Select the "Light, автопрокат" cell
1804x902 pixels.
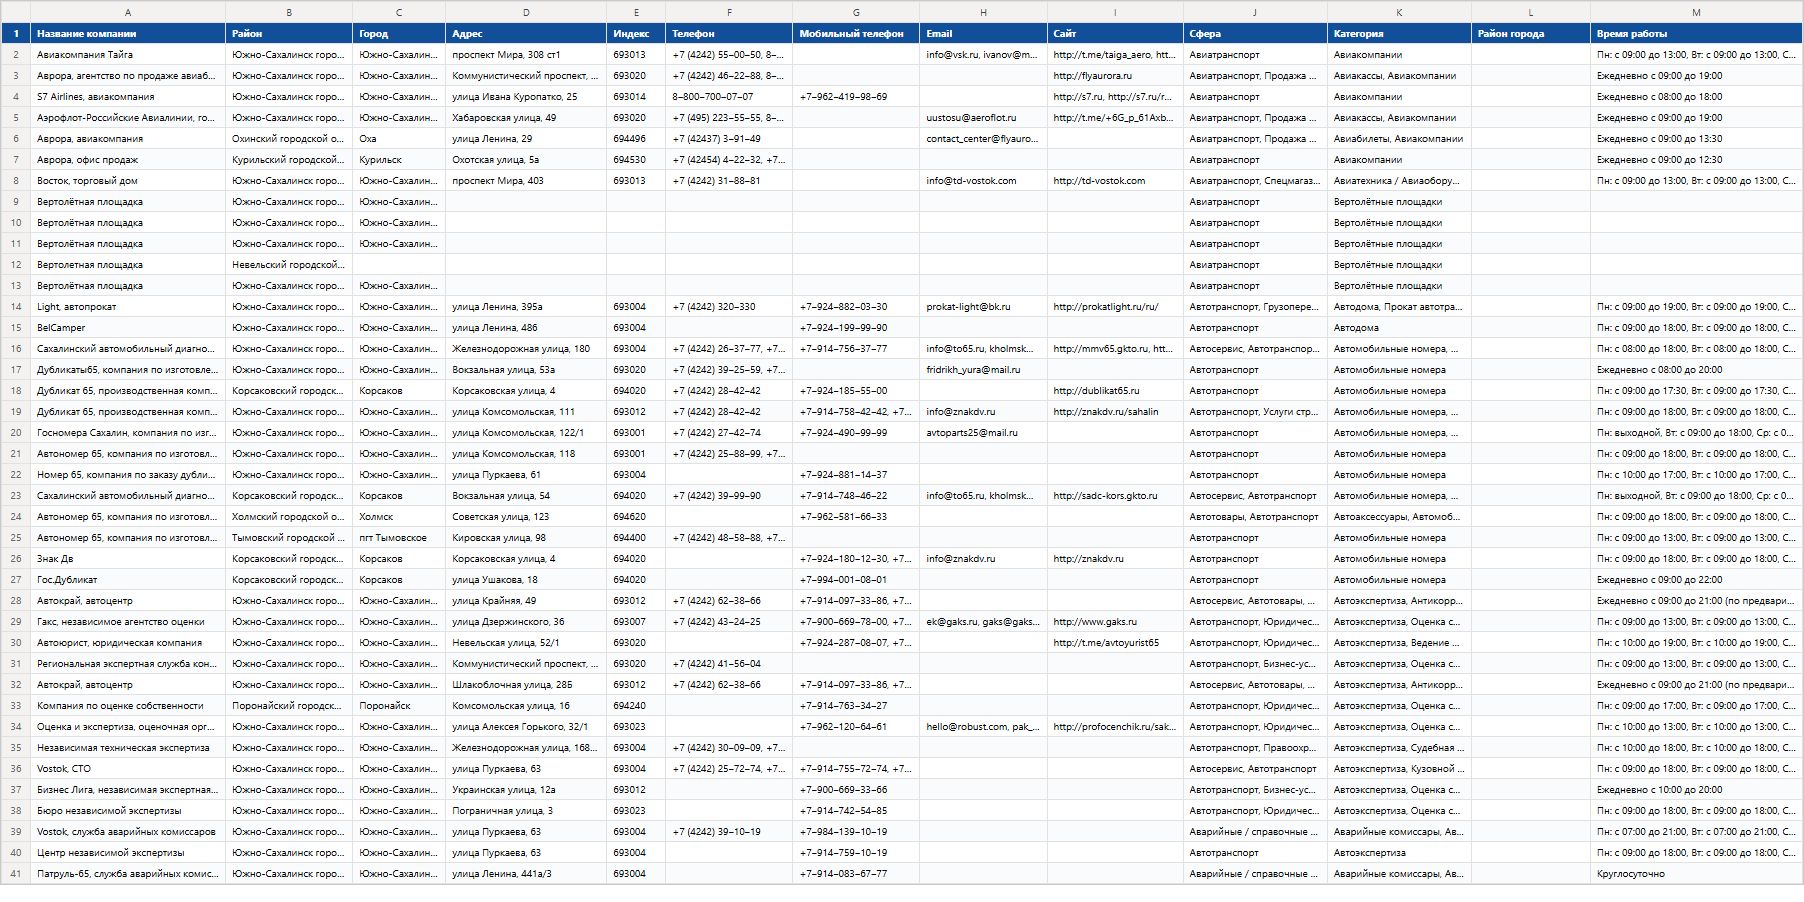click(128, 307)
